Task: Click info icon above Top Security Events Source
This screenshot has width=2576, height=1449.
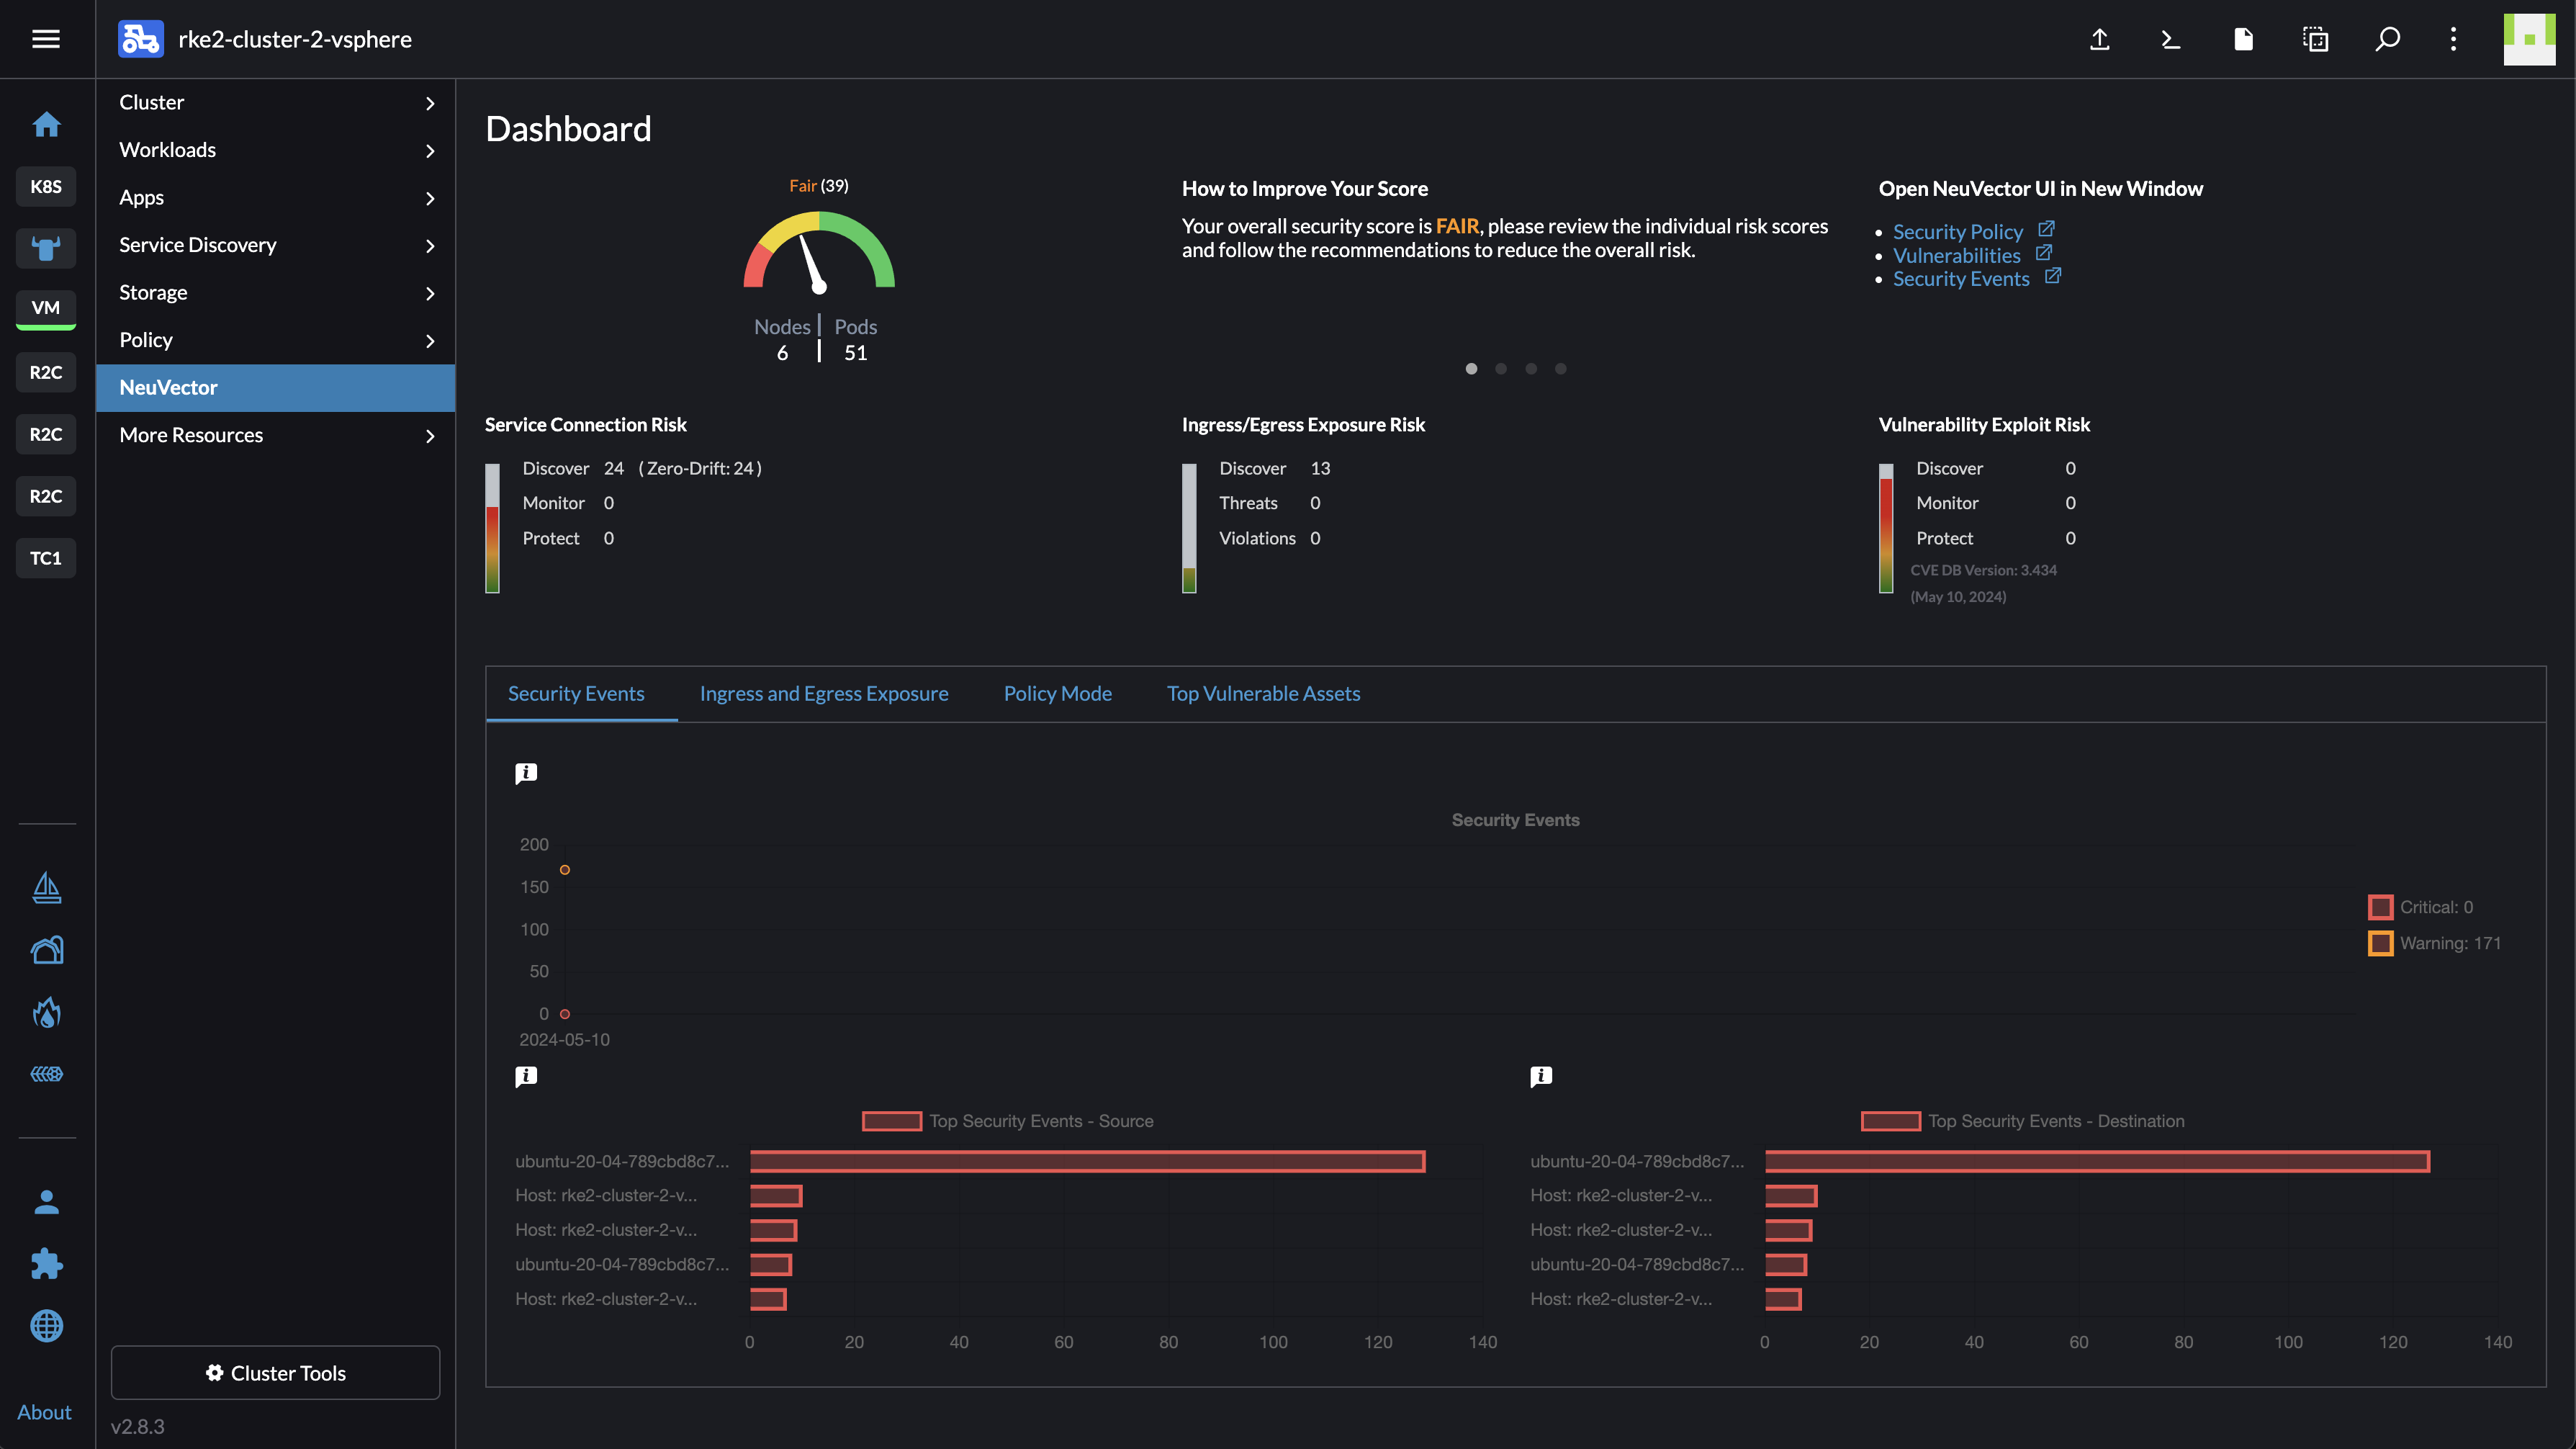Action: pyautogui.click(x=526, y=1076)
